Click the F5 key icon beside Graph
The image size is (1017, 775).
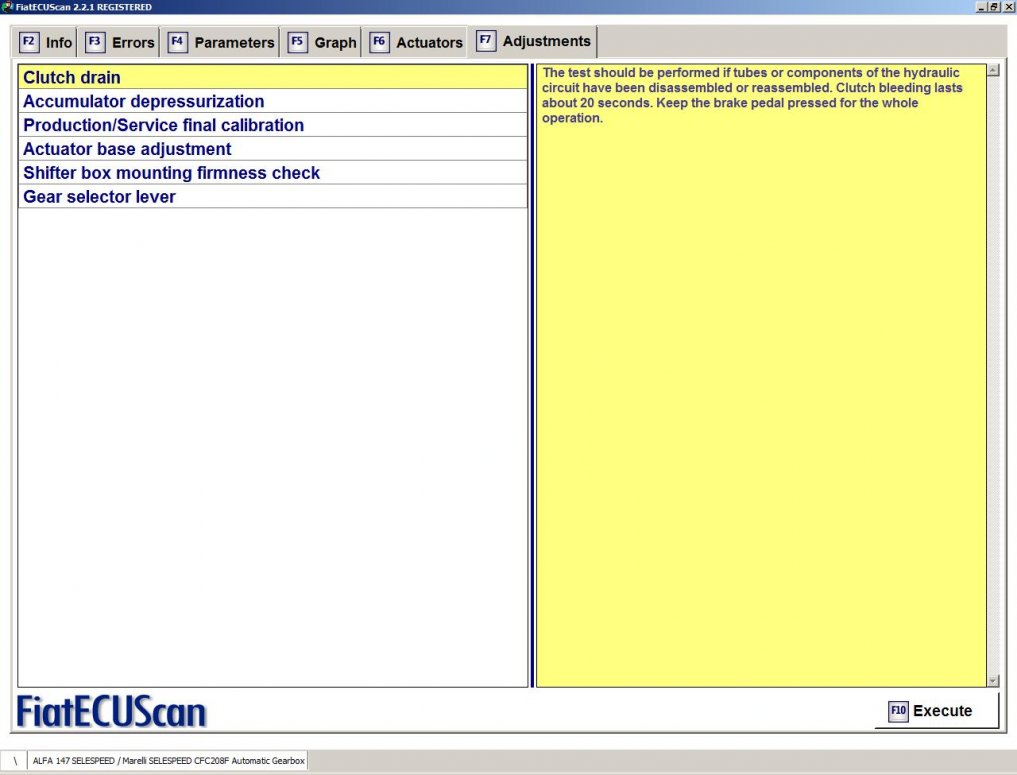297,42
